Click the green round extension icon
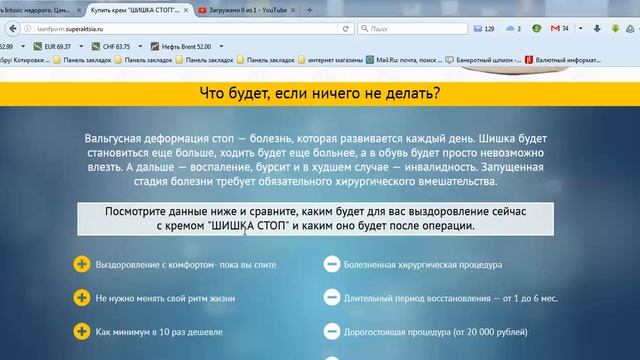640x360 pixels. pyautogui.click(x=537, y=28)
